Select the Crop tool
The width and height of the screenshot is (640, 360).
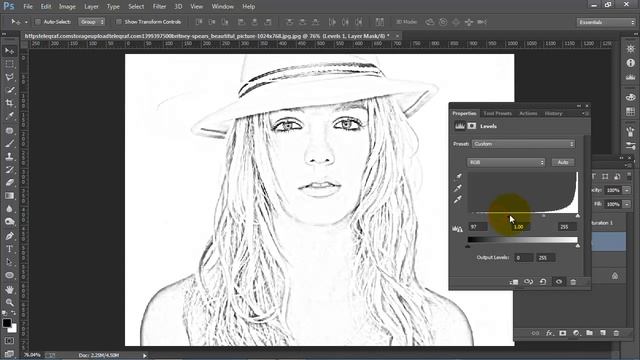[9, 103]
